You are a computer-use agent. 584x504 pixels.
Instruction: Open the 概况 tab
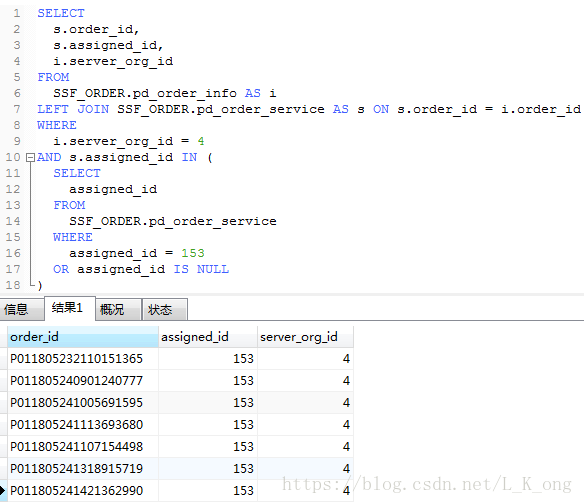[118, 309]
